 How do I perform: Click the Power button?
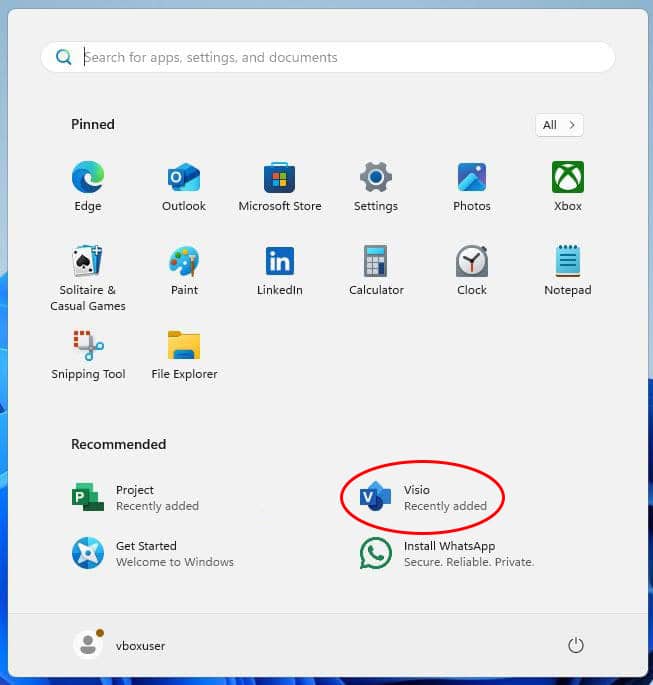pos(576,645)
